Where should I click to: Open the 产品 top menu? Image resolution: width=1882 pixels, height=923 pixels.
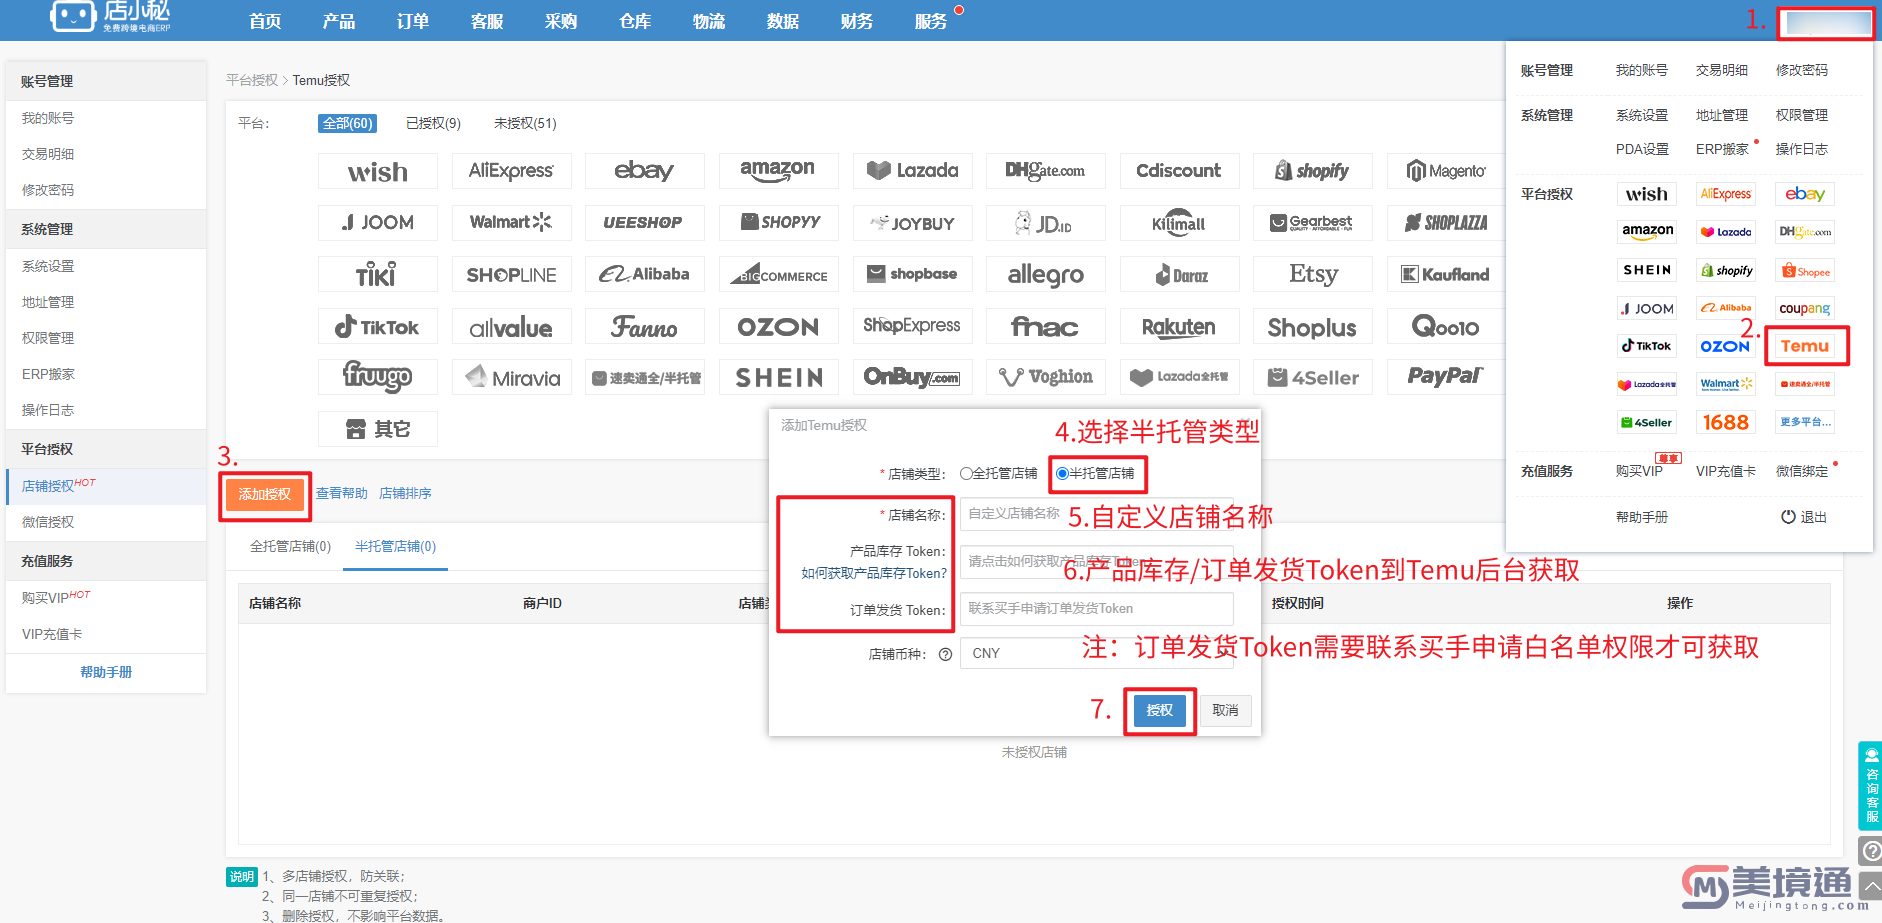[x=339, y=21]
